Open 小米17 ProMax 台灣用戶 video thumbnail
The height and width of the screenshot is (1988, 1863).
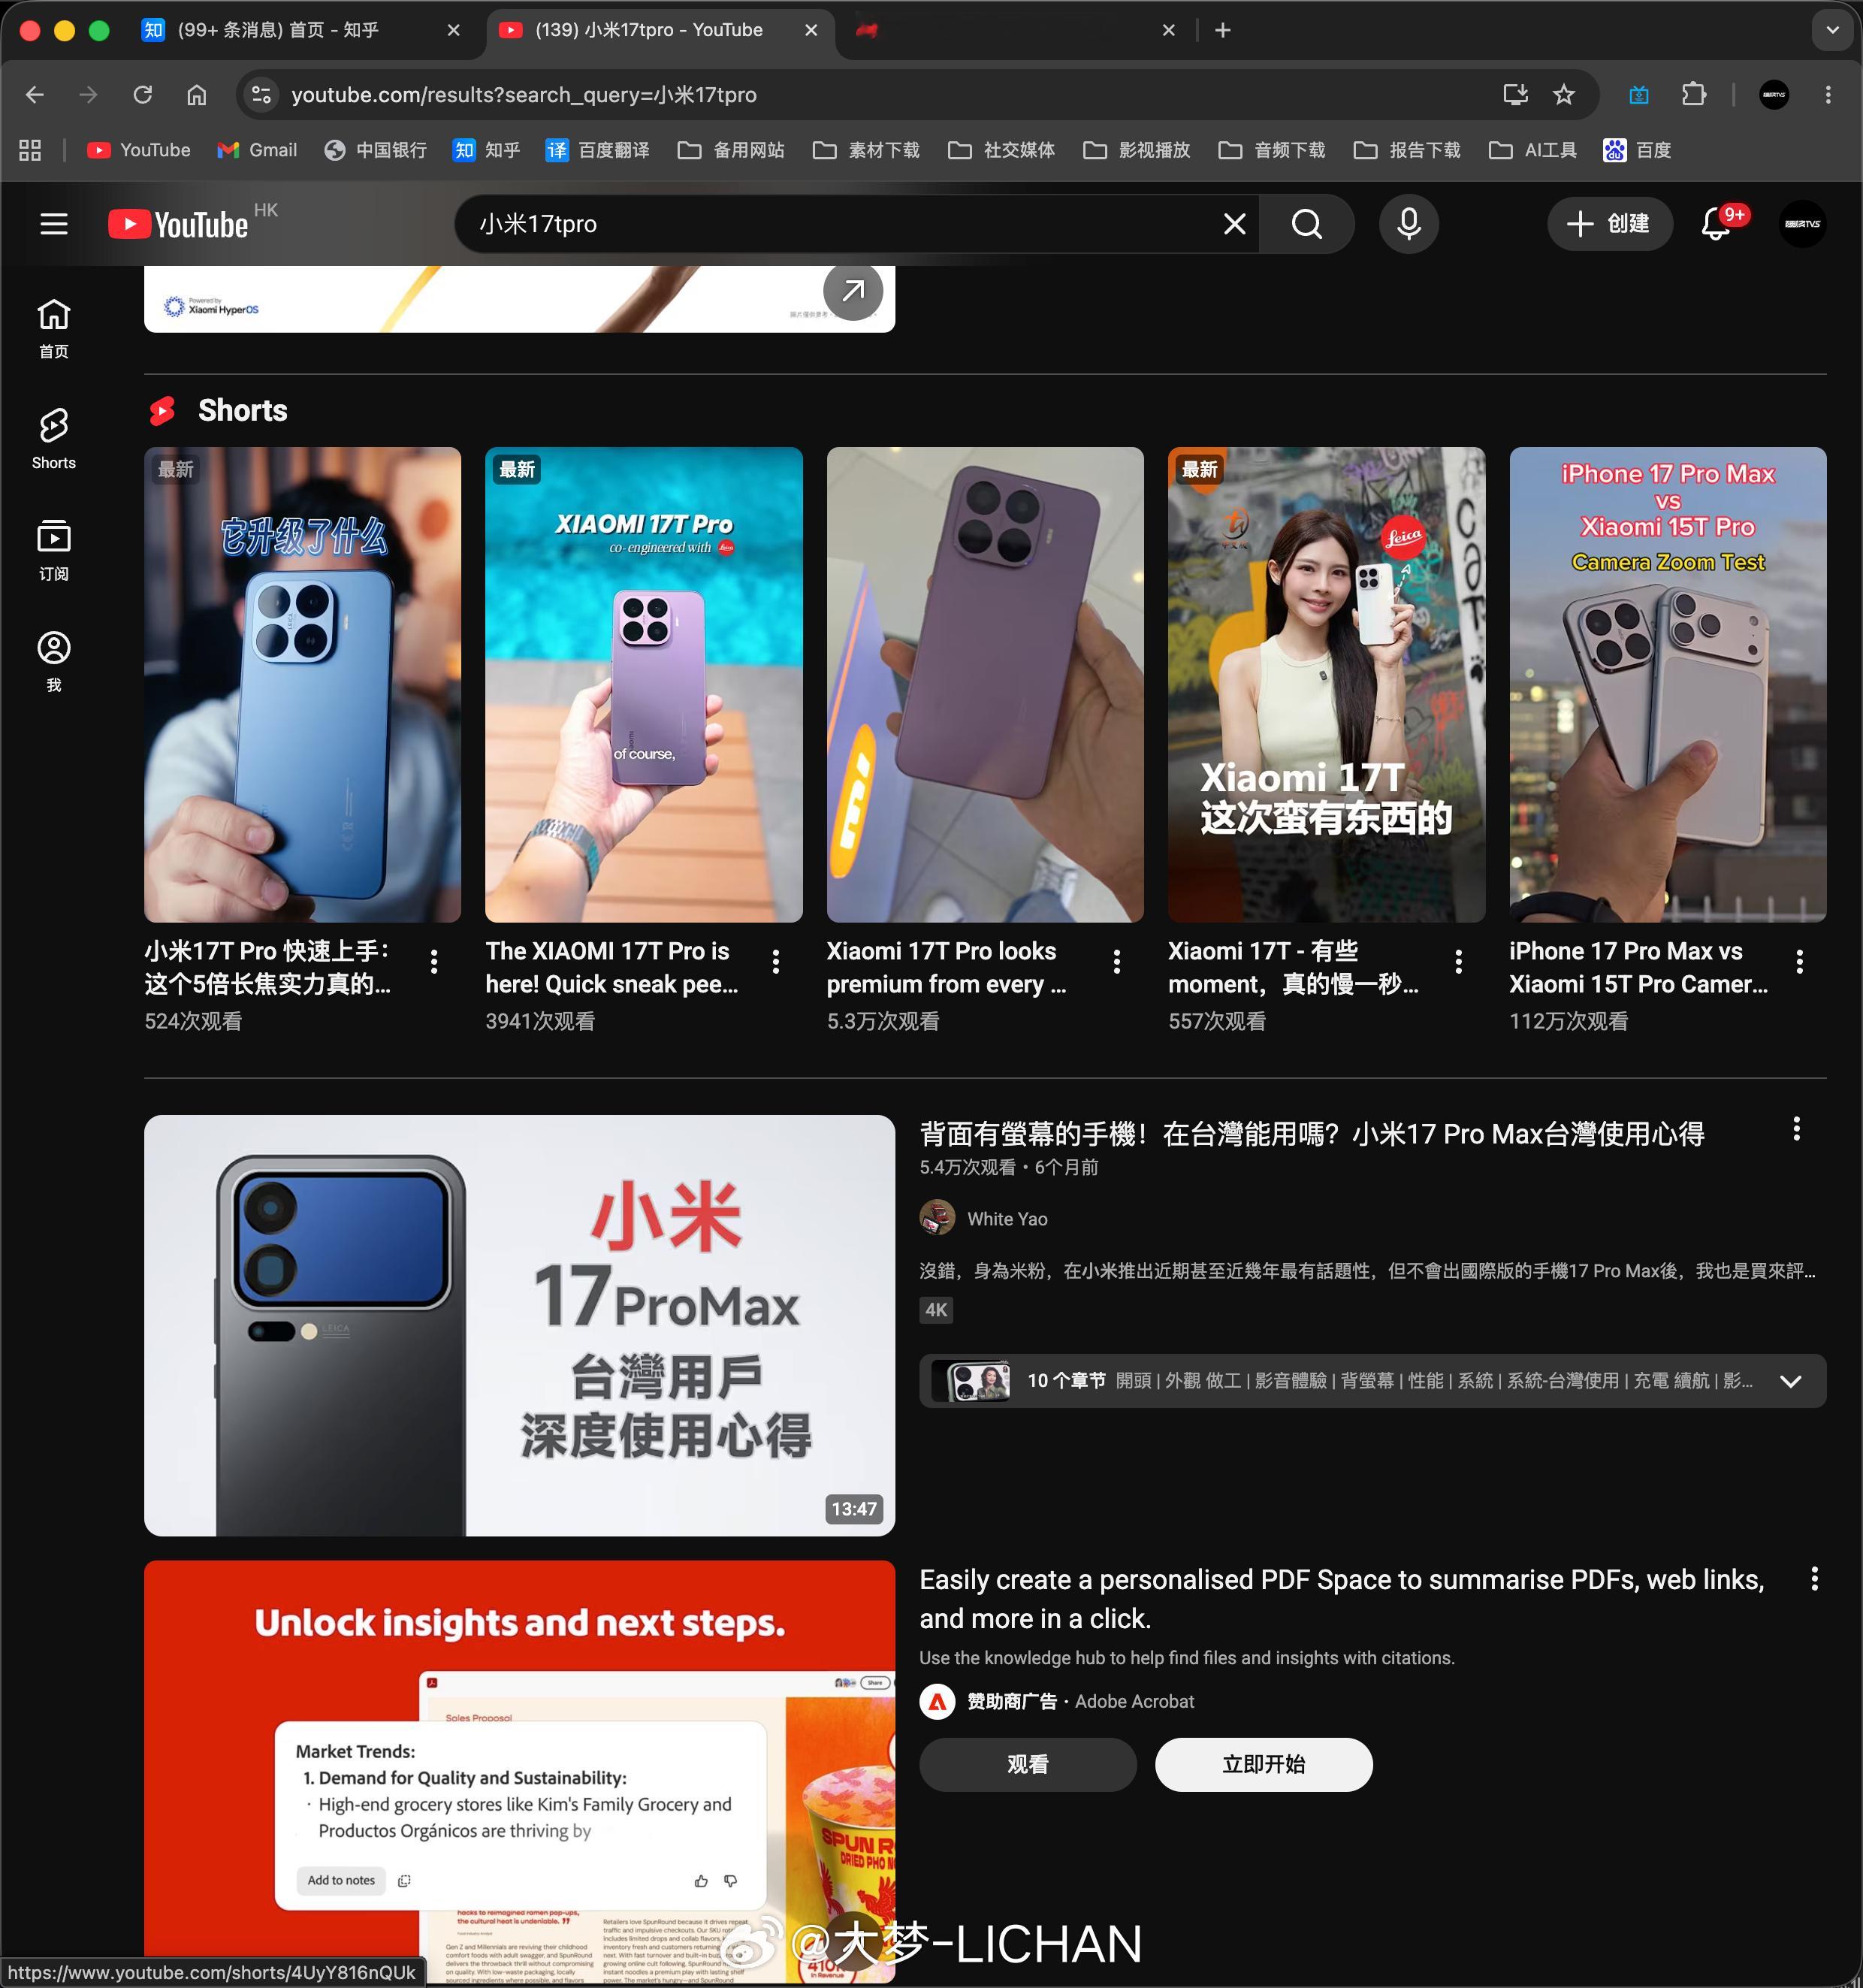[519, 1325]
